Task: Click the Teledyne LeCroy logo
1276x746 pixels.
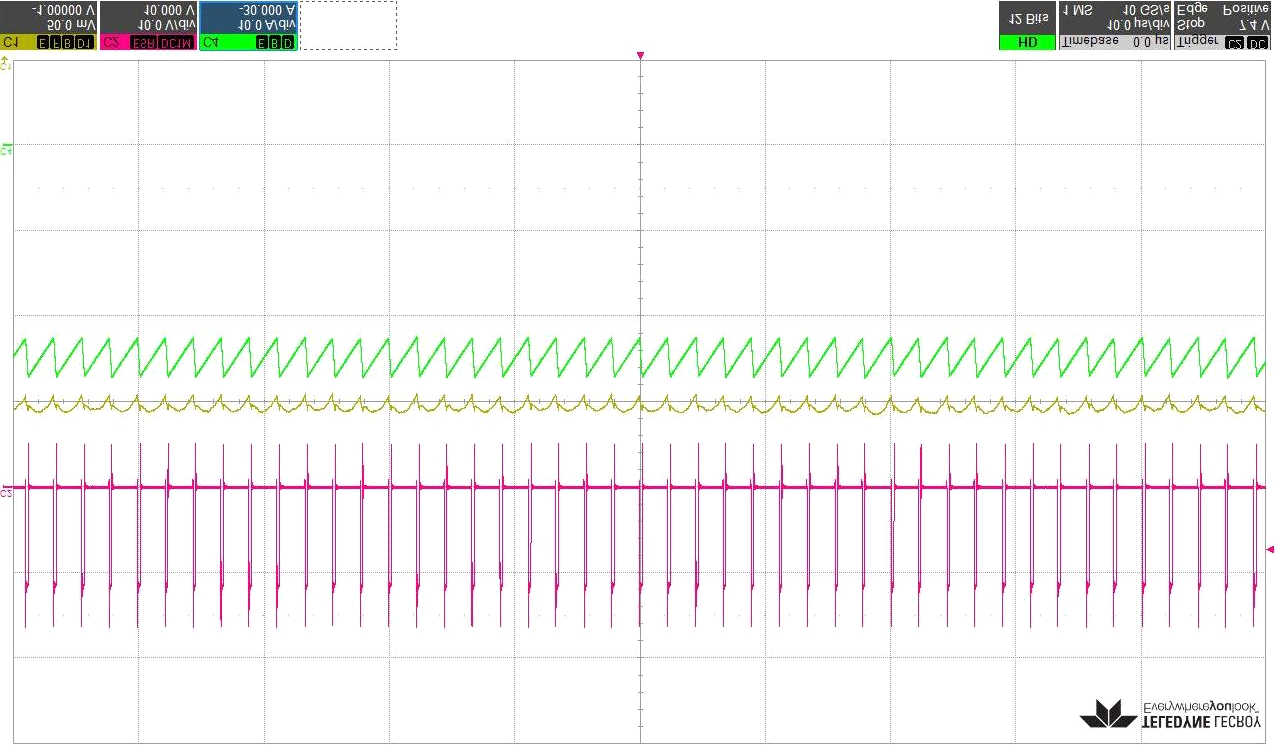Action: coord(1170,712)
